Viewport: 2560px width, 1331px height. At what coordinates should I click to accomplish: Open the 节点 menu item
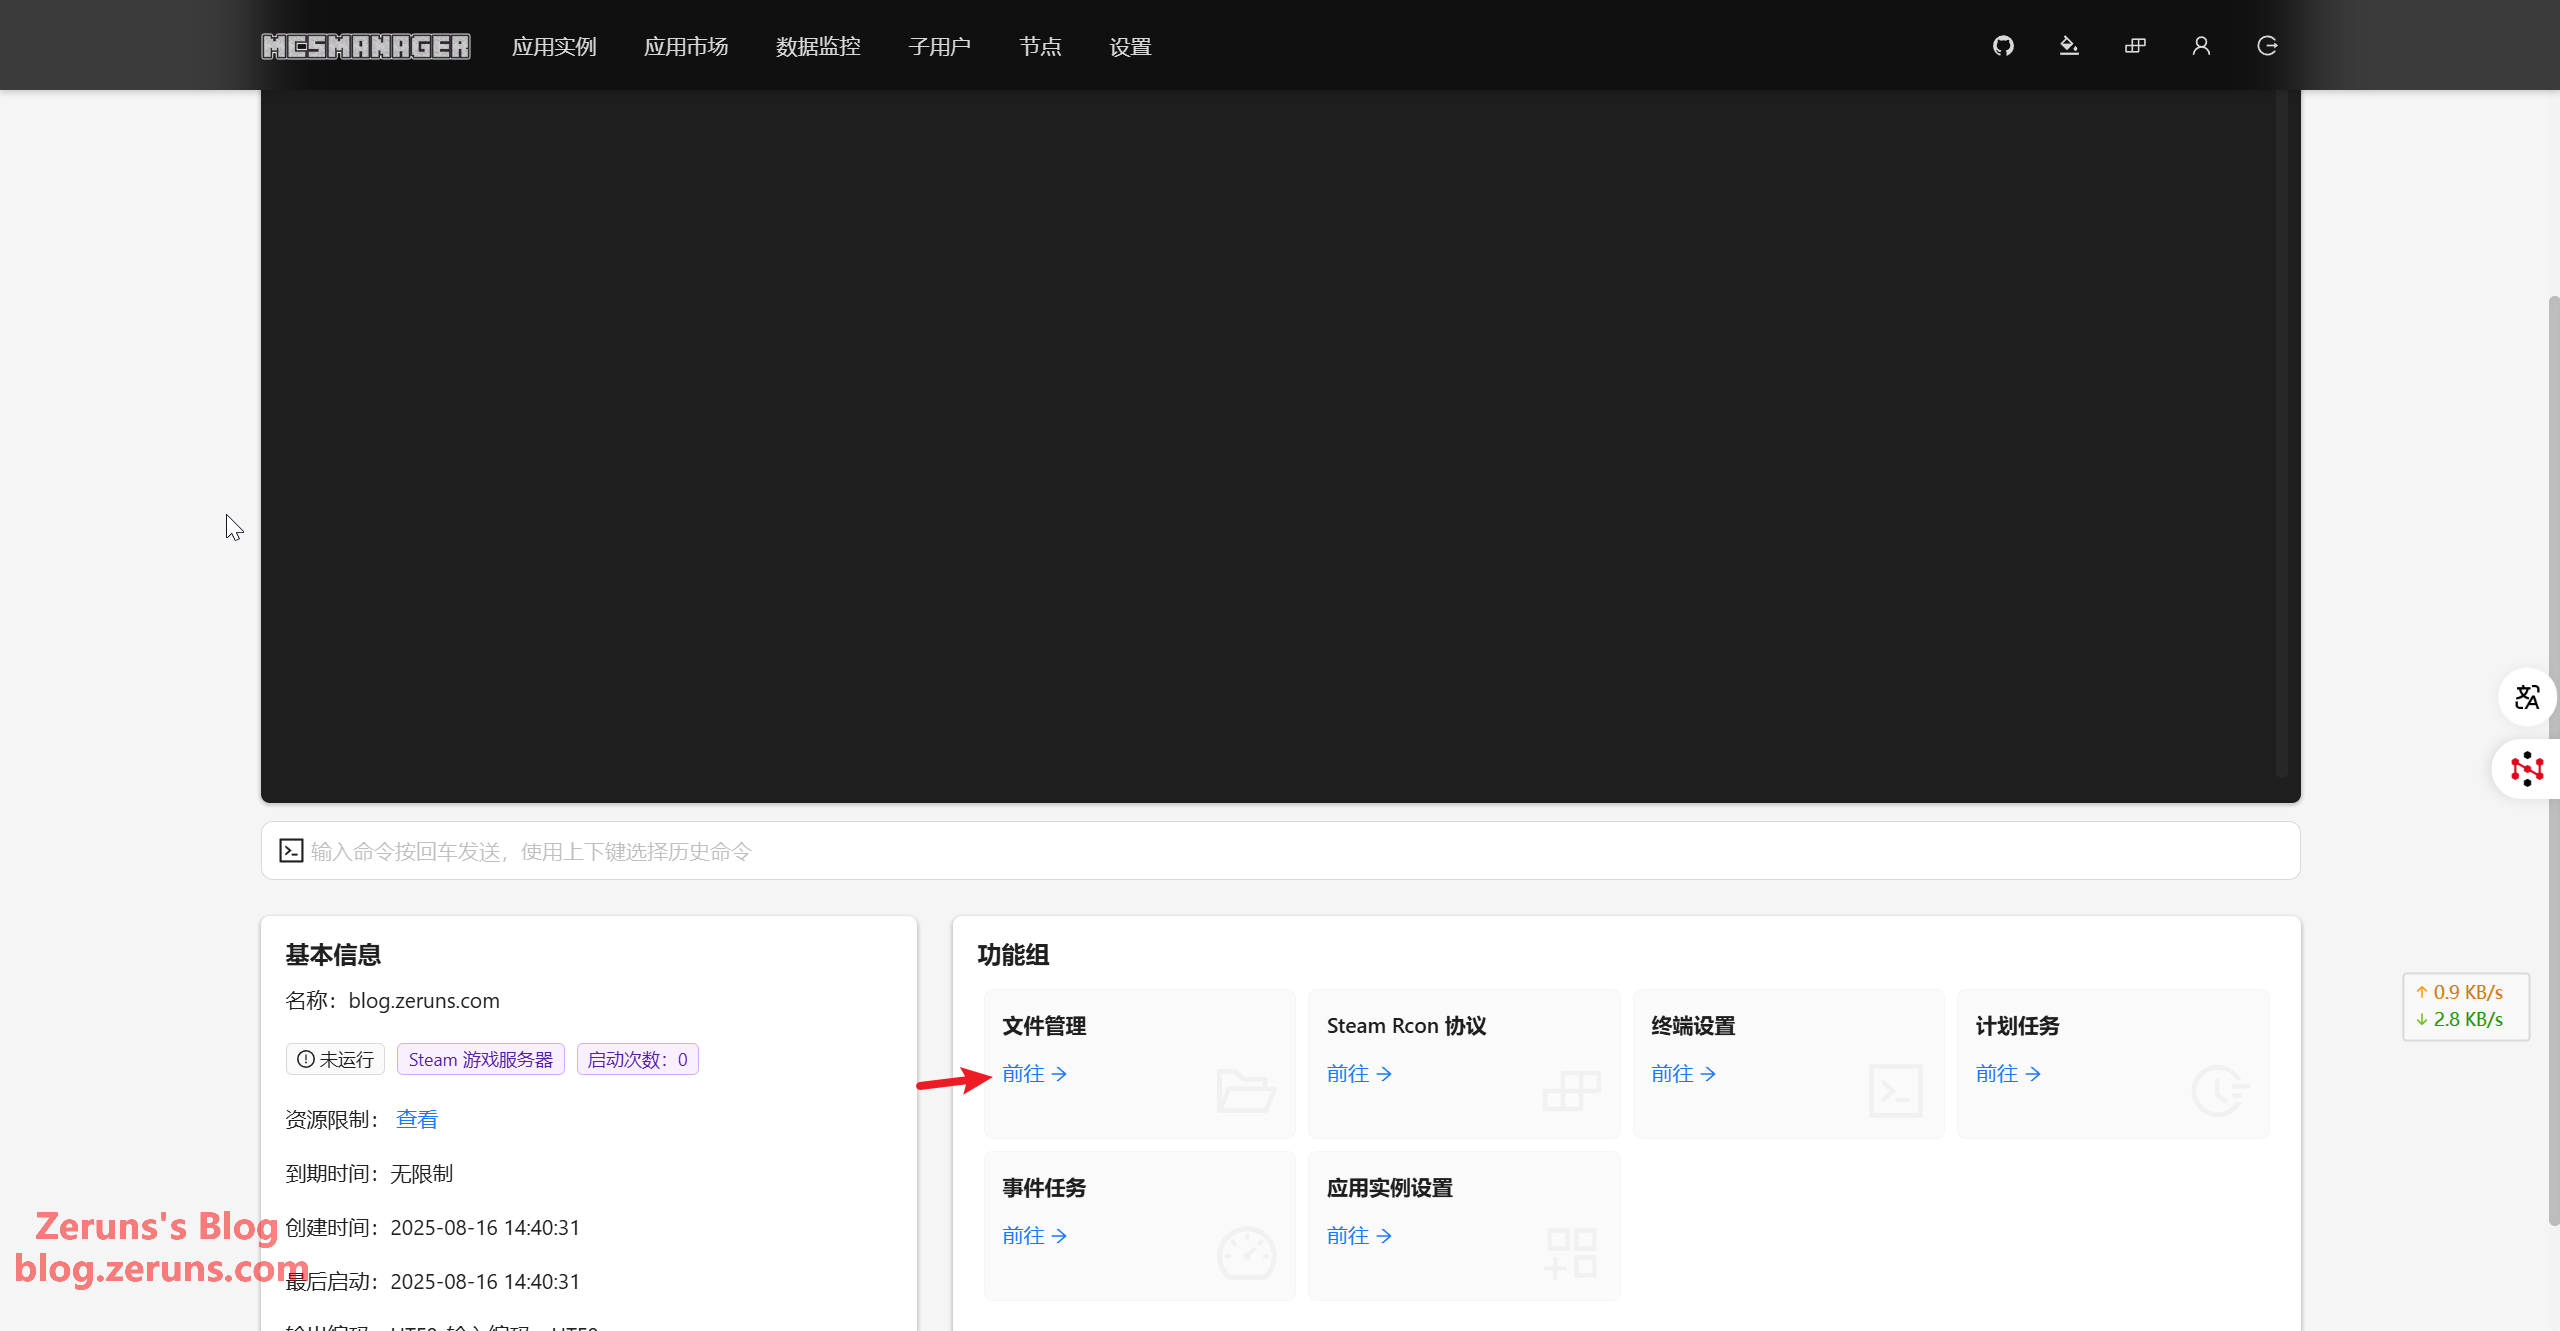[1040, 47]
